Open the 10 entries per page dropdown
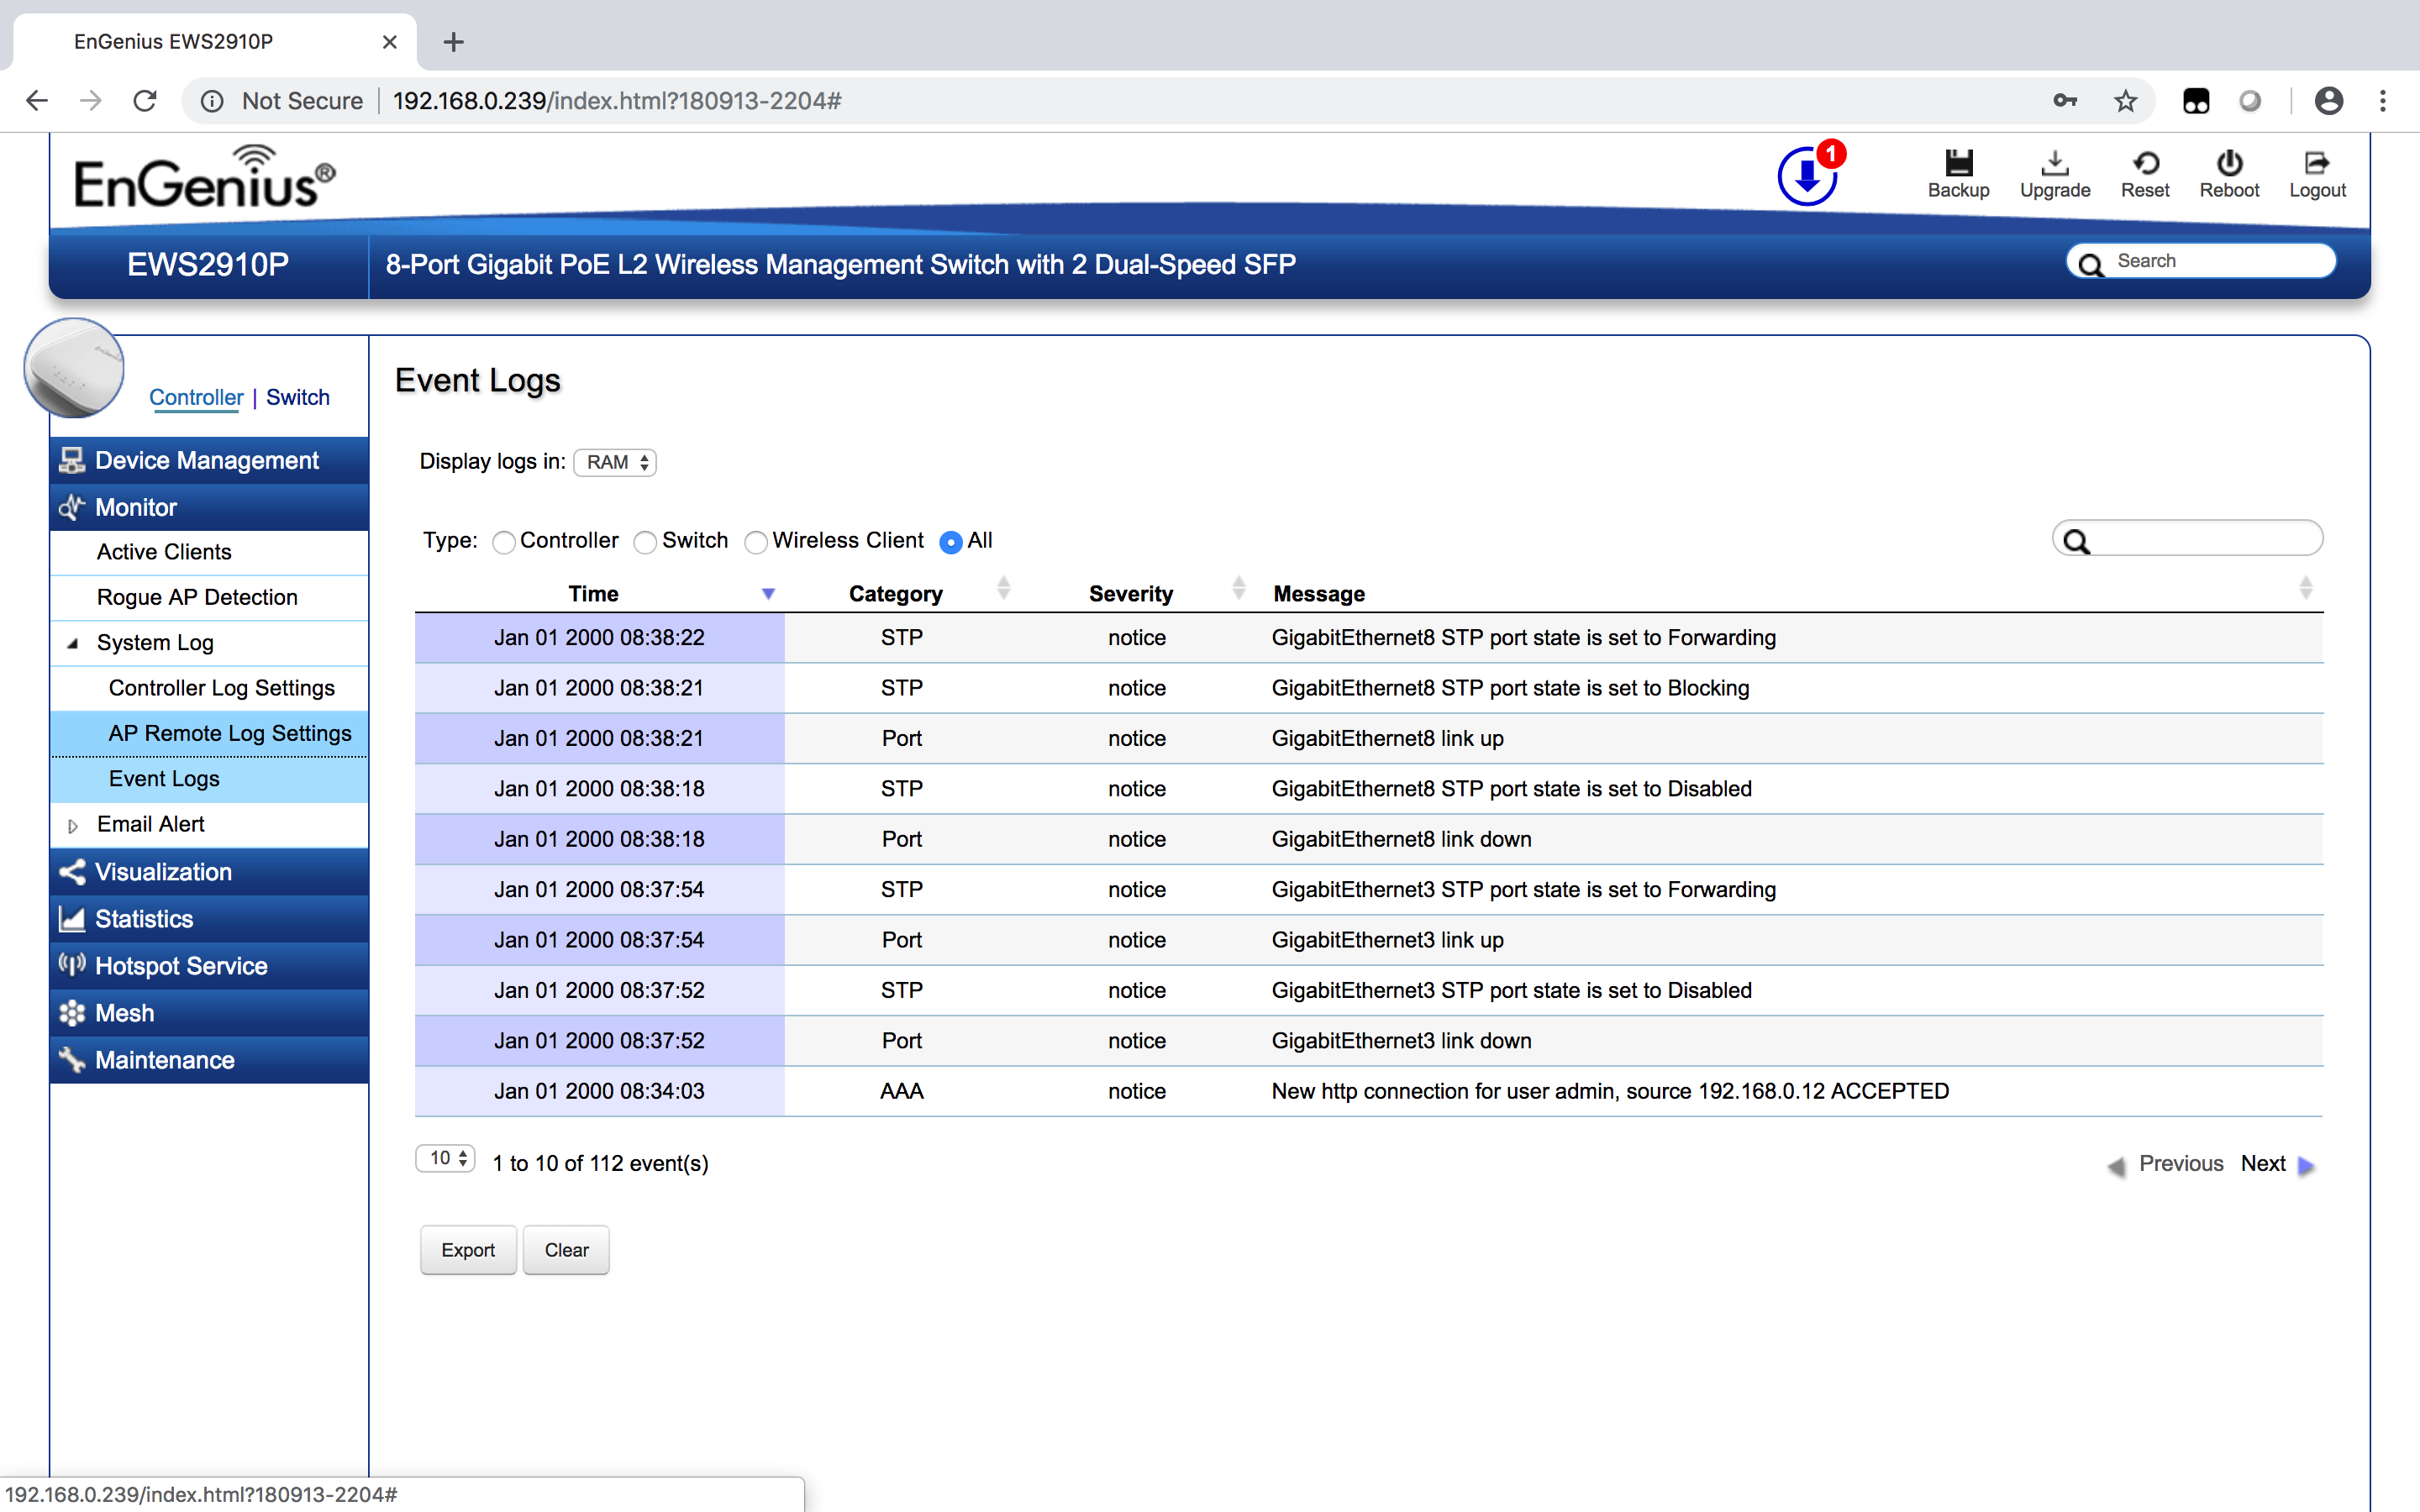This screenshot has width=2420, height=1512. 445,1158
